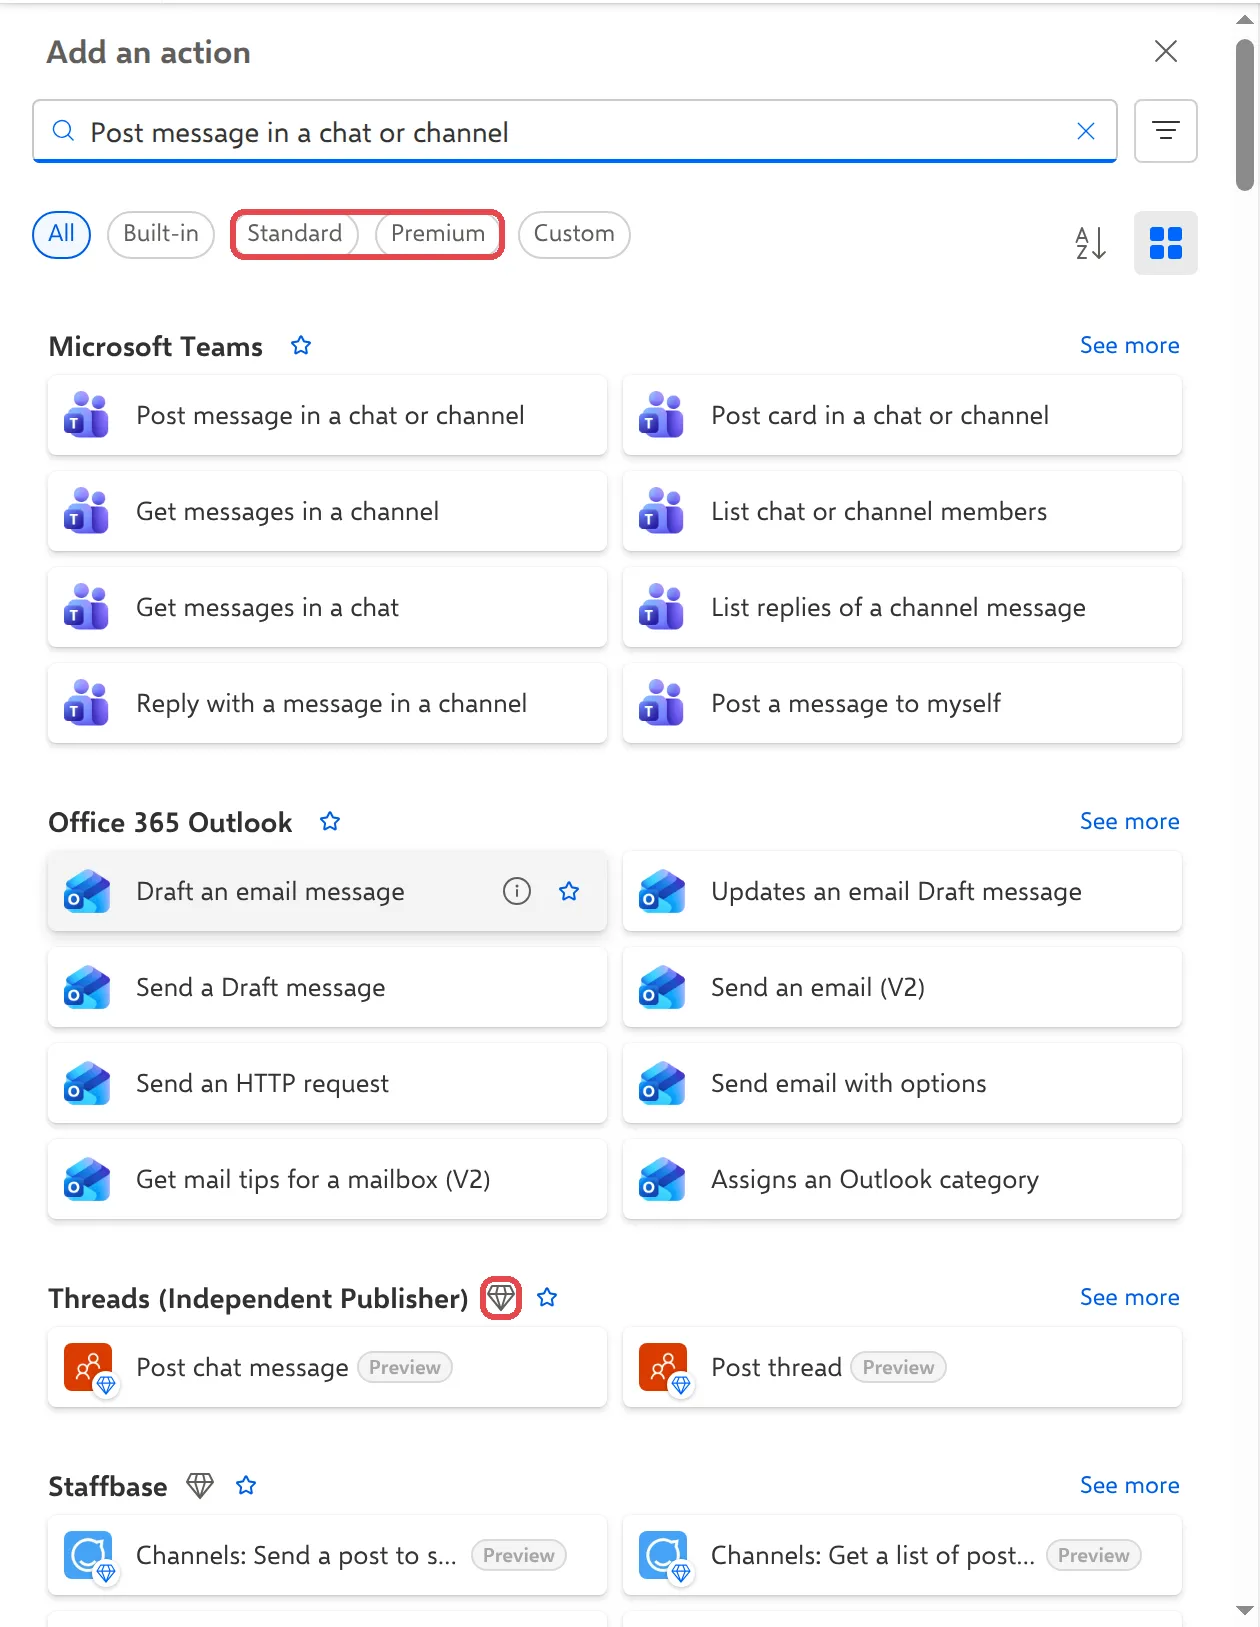Image resolution: width=1260 pixels, height=1627 pixels.
Task: See more Staffbase actions
Action: (1129, 1486)
